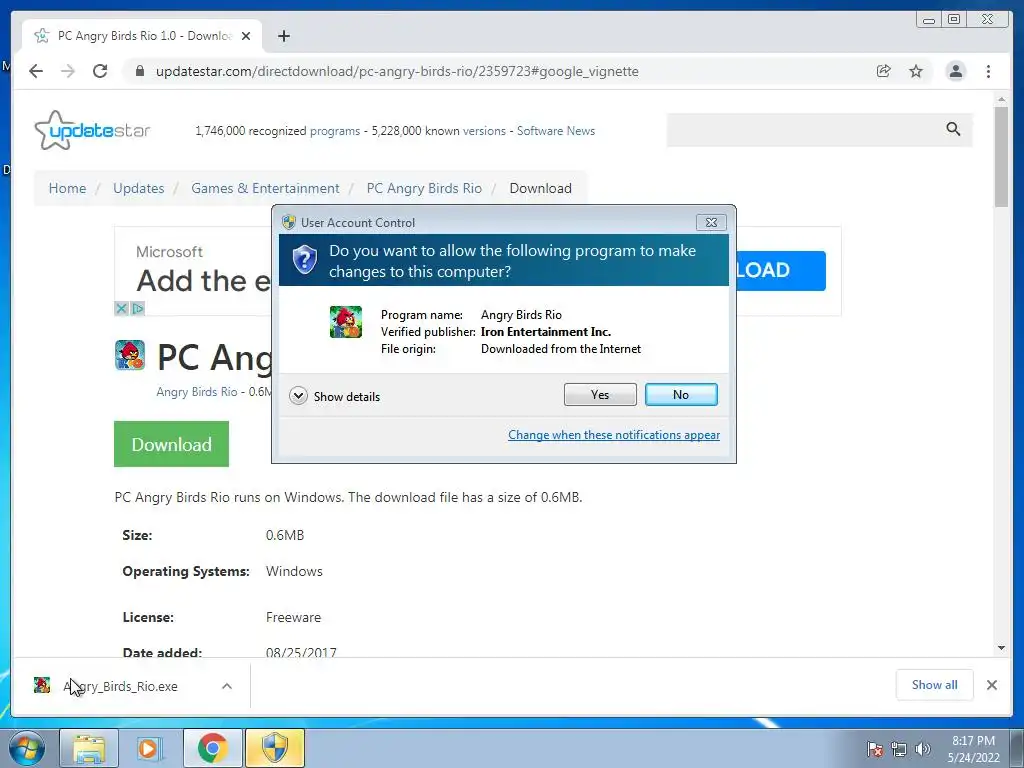Share this page via the share icon
The height and width of the screenshot is (768, 1024).
coord(883,71)
